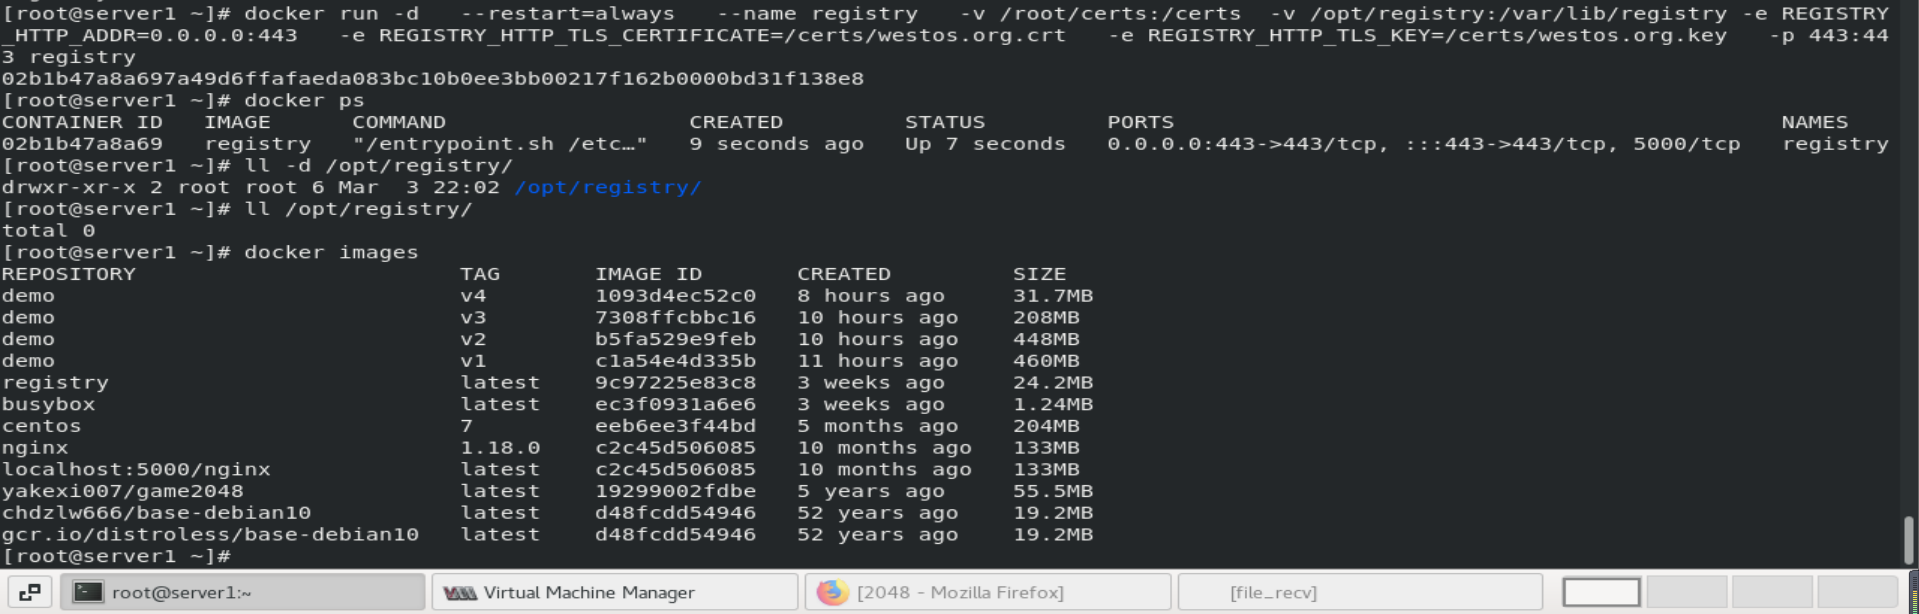Click image ID b5fa529e9feb for demo v2
Screen dimensions: 1919x614
(675, 339)
